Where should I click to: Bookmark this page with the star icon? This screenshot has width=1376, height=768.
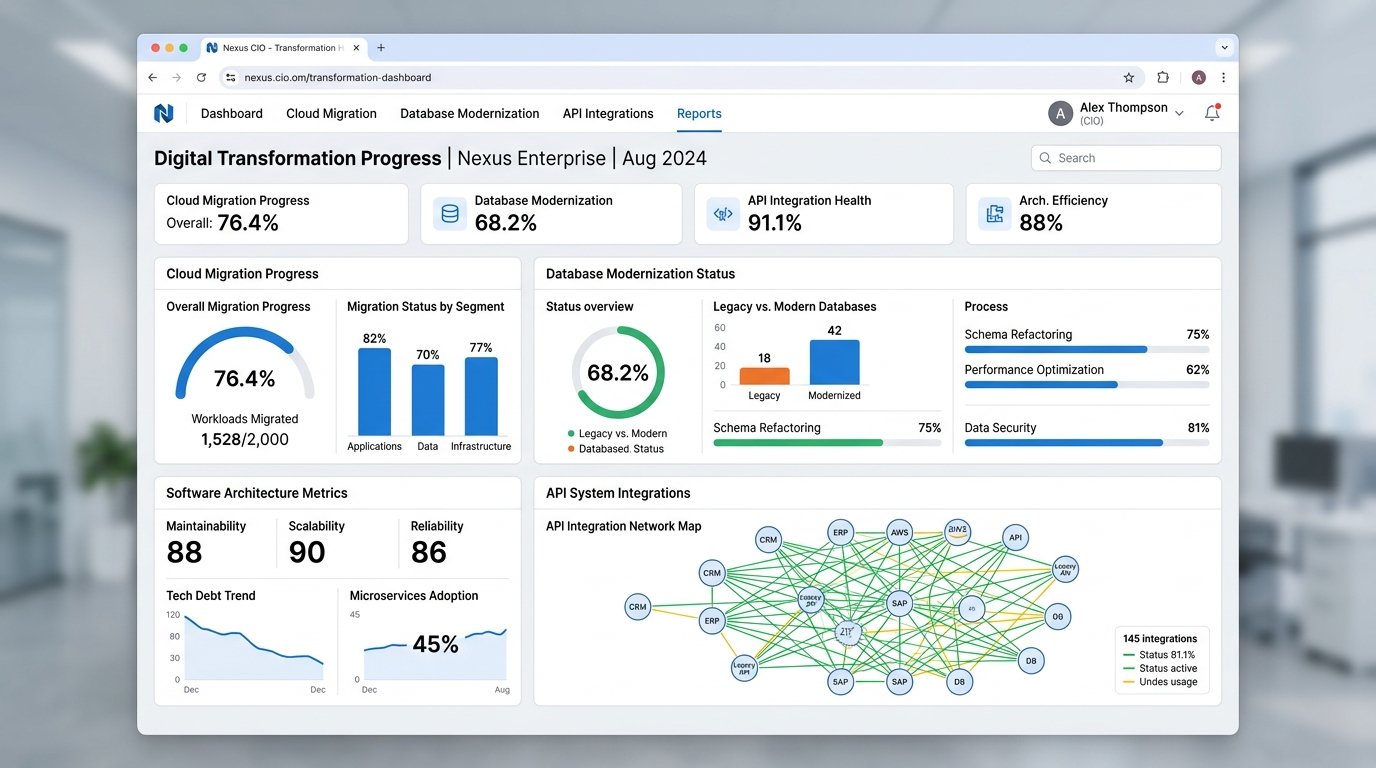pyautogui.click(x=1129, y=77)
